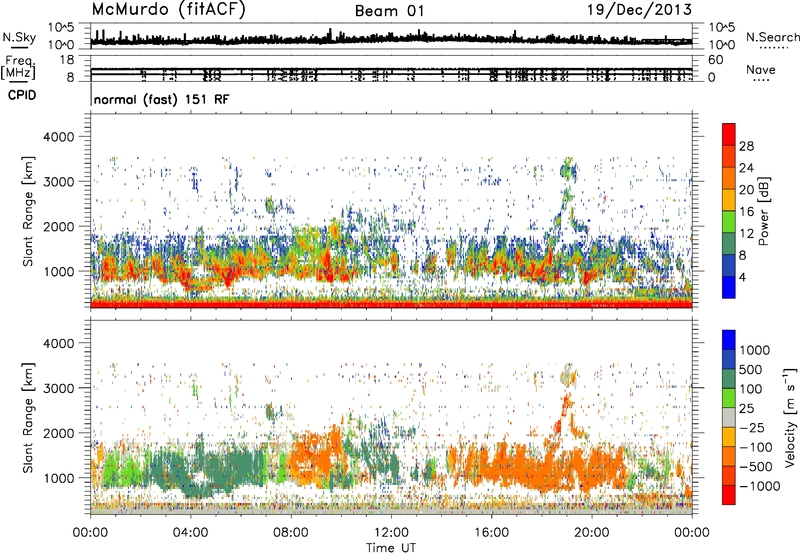Click the gray -25 to 25 velocity colorbar segment
This screenshot has height=554, width=800.
(x=729, y=417)
